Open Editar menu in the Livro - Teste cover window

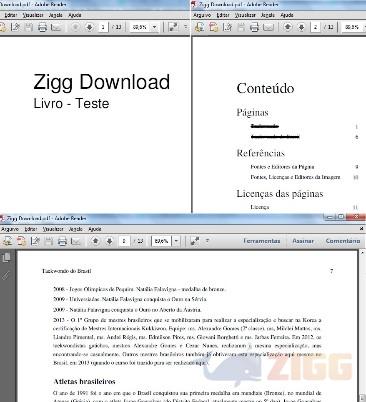(x=11, y=15)
